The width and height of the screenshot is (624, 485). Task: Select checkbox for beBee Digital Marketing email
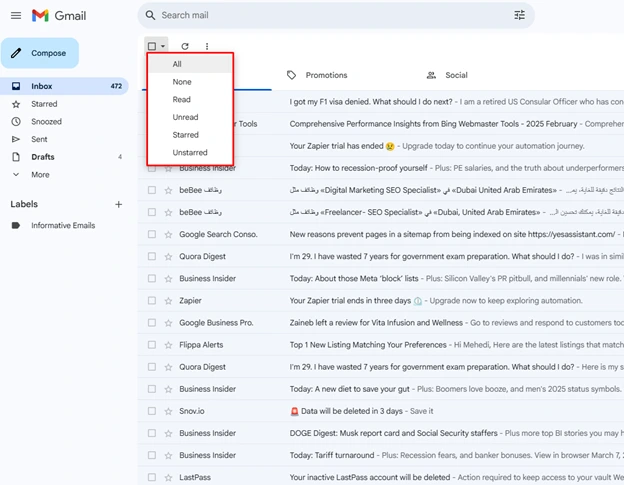click(x=152, y=190)
